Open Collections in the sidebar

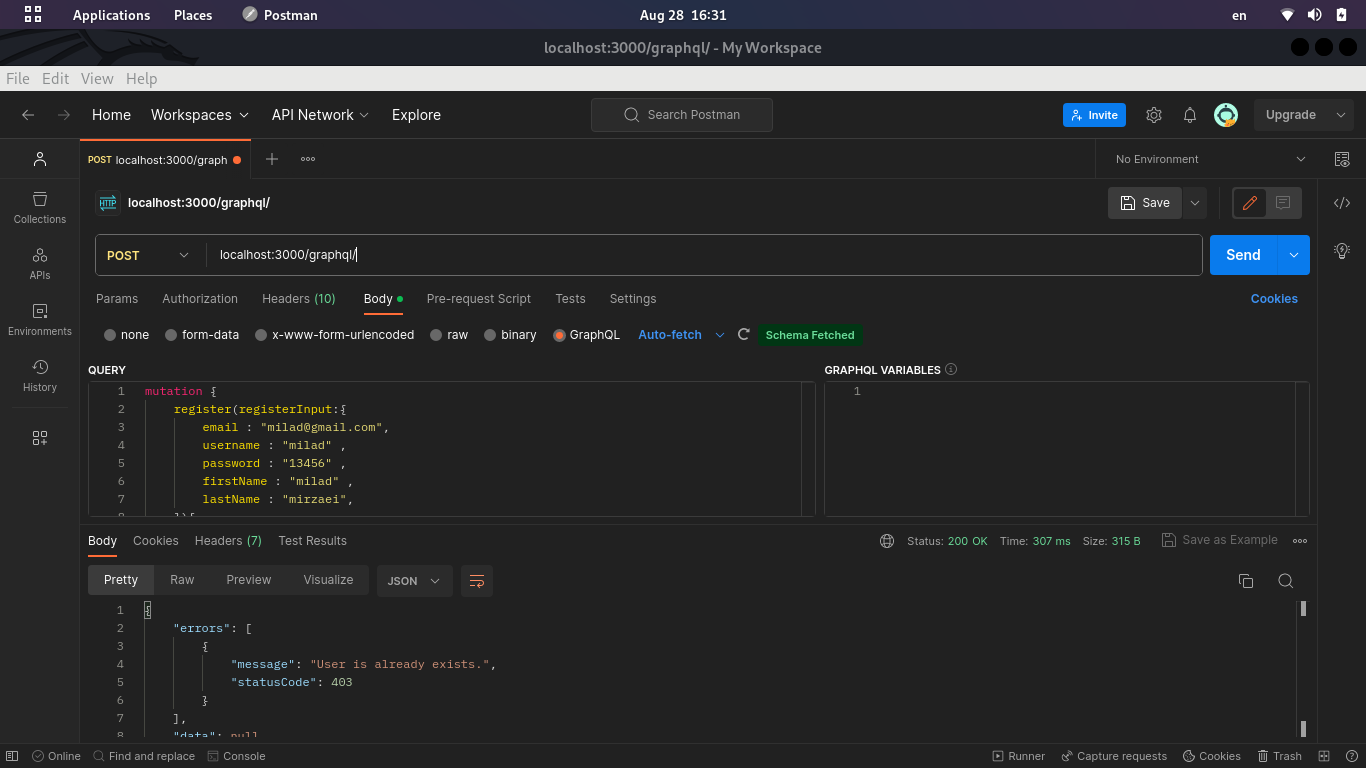click(x=40, y=208)
